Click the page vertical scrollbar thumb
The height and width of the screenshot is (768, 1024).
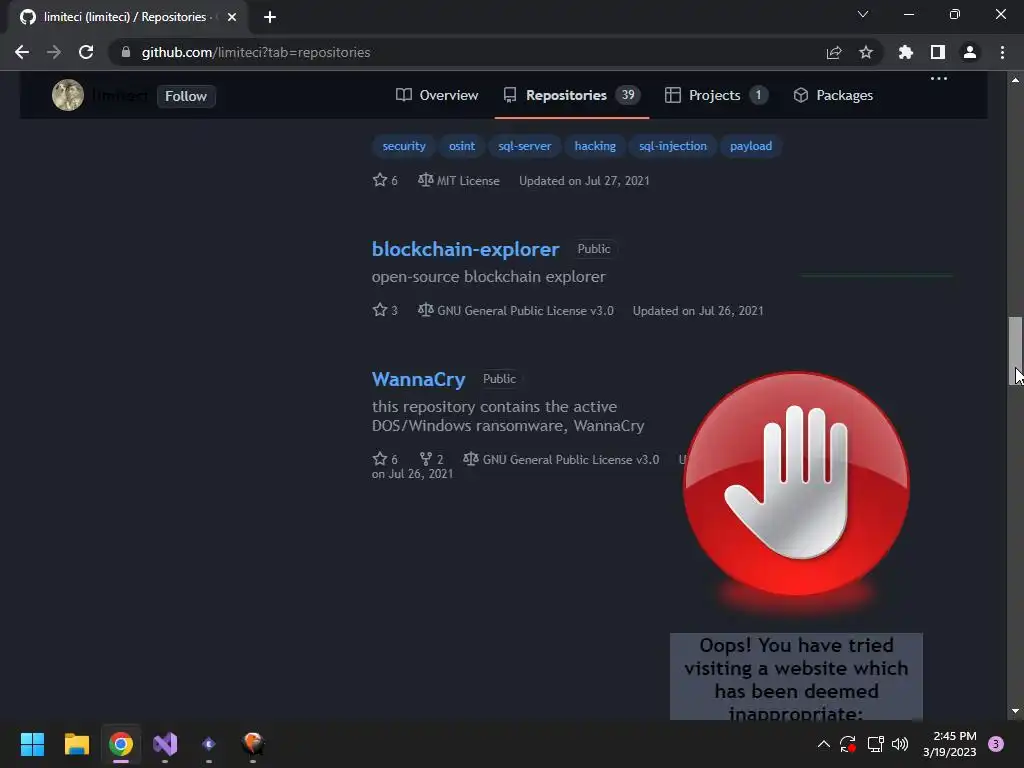(1015, 351)
